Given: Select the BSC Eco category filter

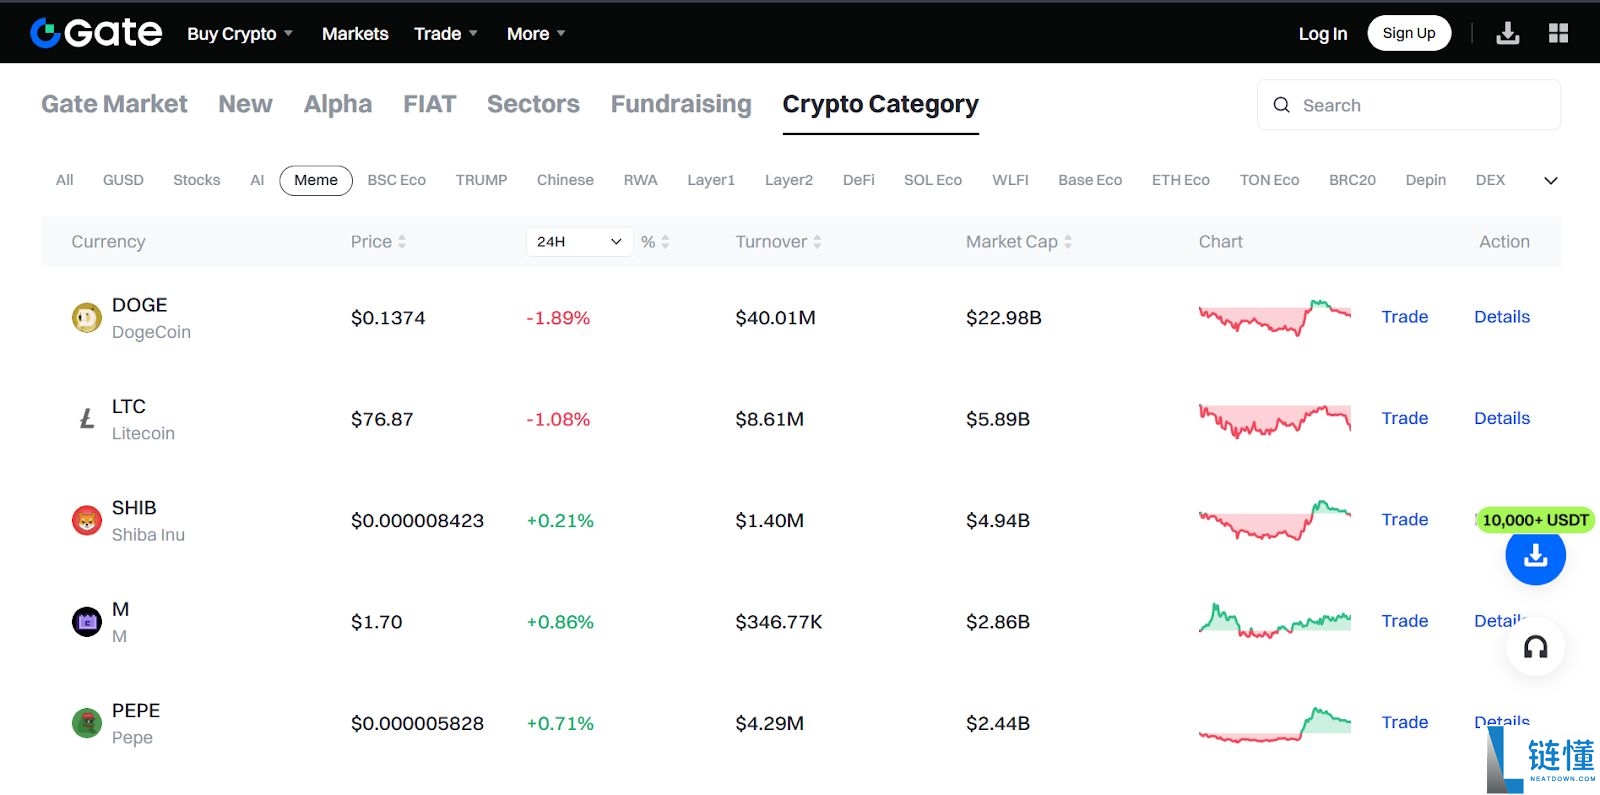Looking at the screenshot, I should [396, 180].
